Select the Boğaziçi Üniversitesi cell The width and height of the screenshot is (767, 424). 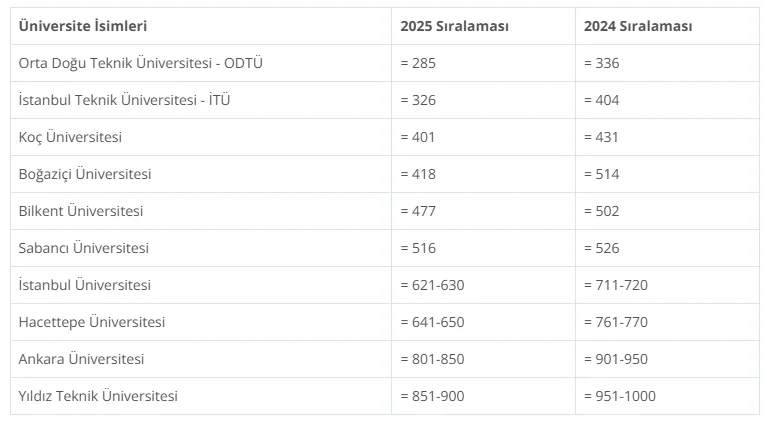click(85, 174)
